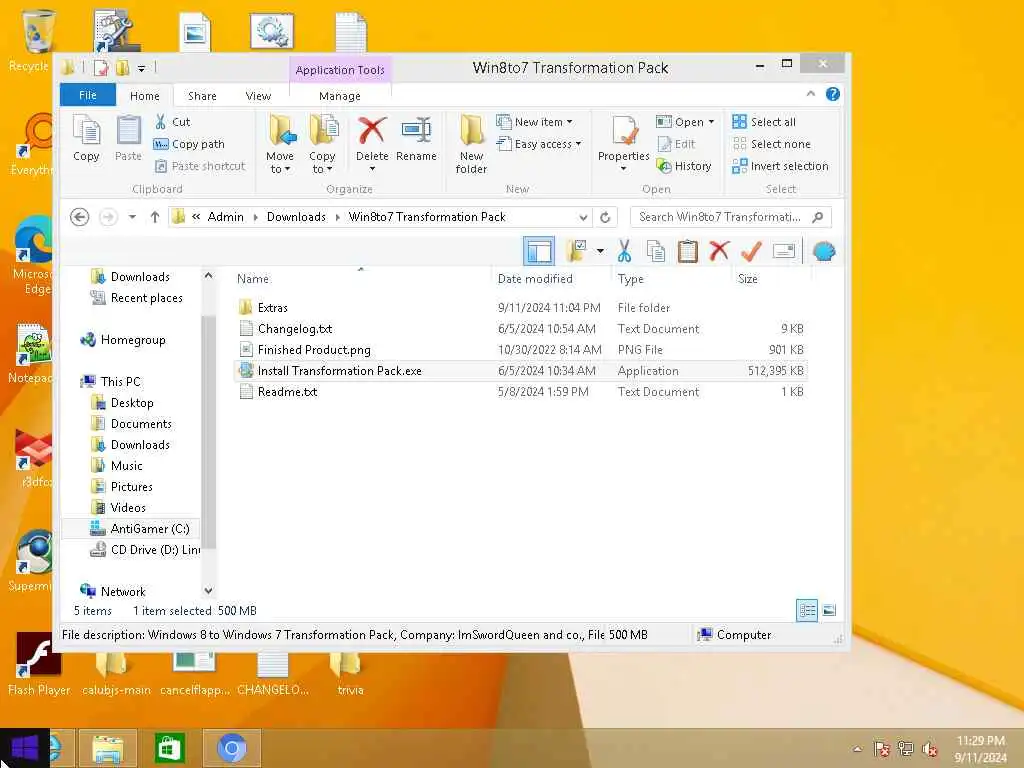Toggle the navigation pane from the Classic toolbar

pos(539,251)
